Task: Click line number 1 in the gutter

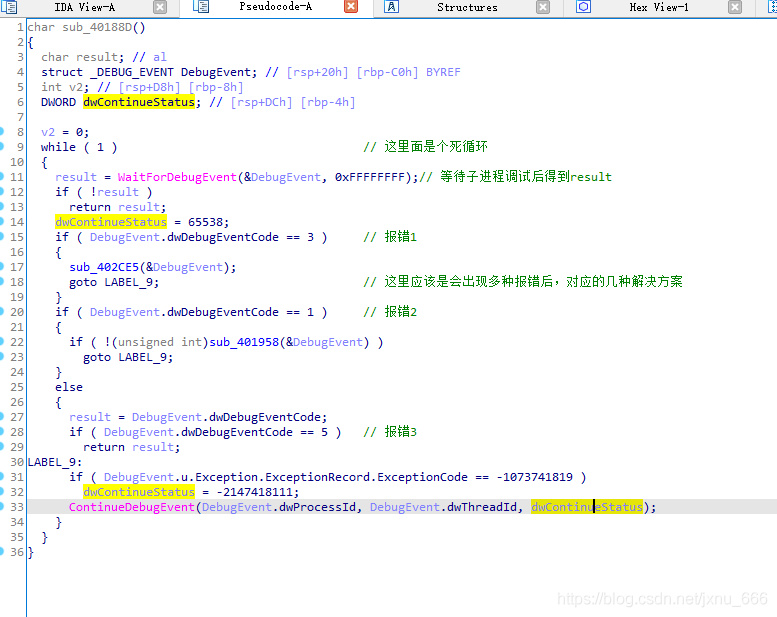Action: (x=20, y=27)
